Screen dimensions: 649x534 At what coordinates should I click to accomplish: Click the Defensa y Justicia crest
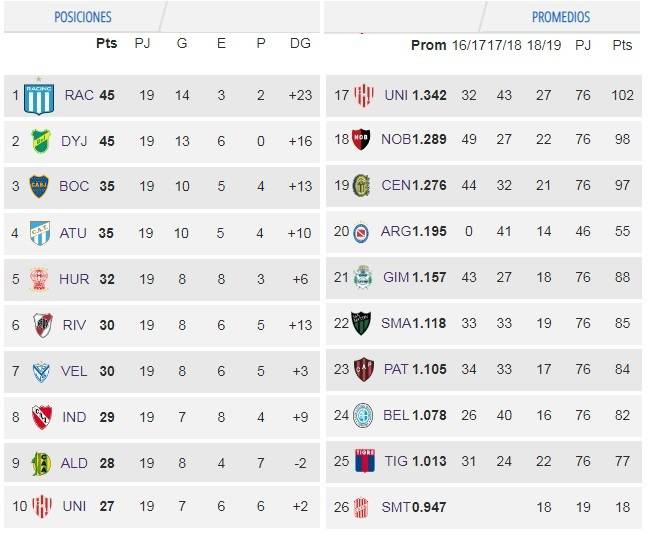click(x=41, y=141)
